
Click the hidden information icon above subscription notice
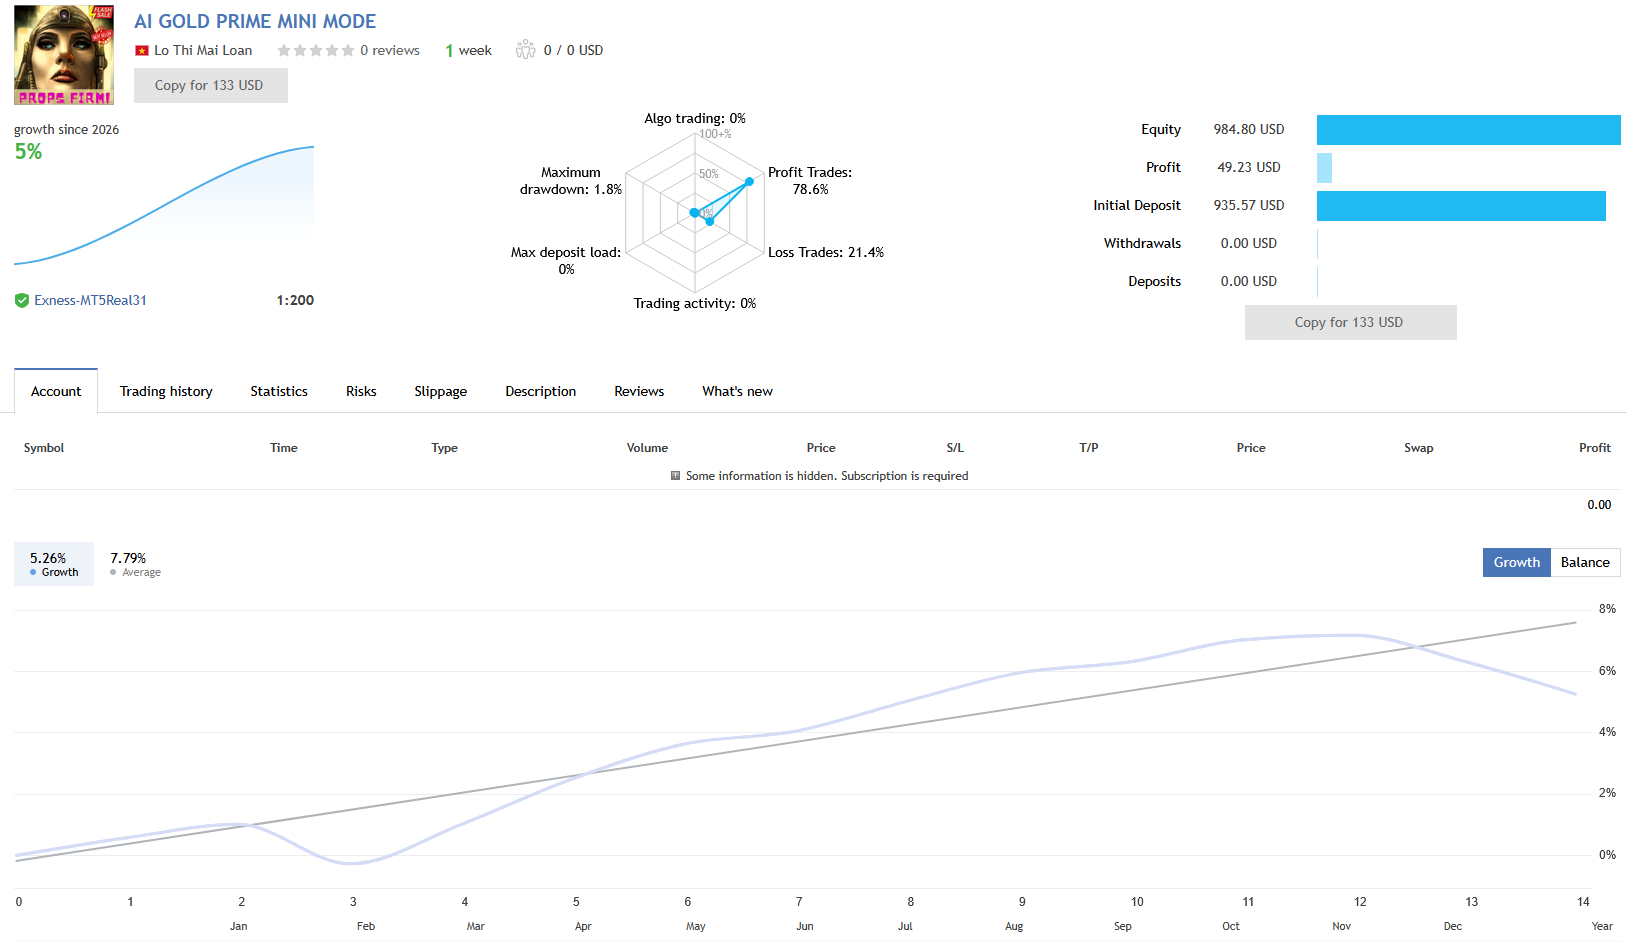[x=676, y=475]
